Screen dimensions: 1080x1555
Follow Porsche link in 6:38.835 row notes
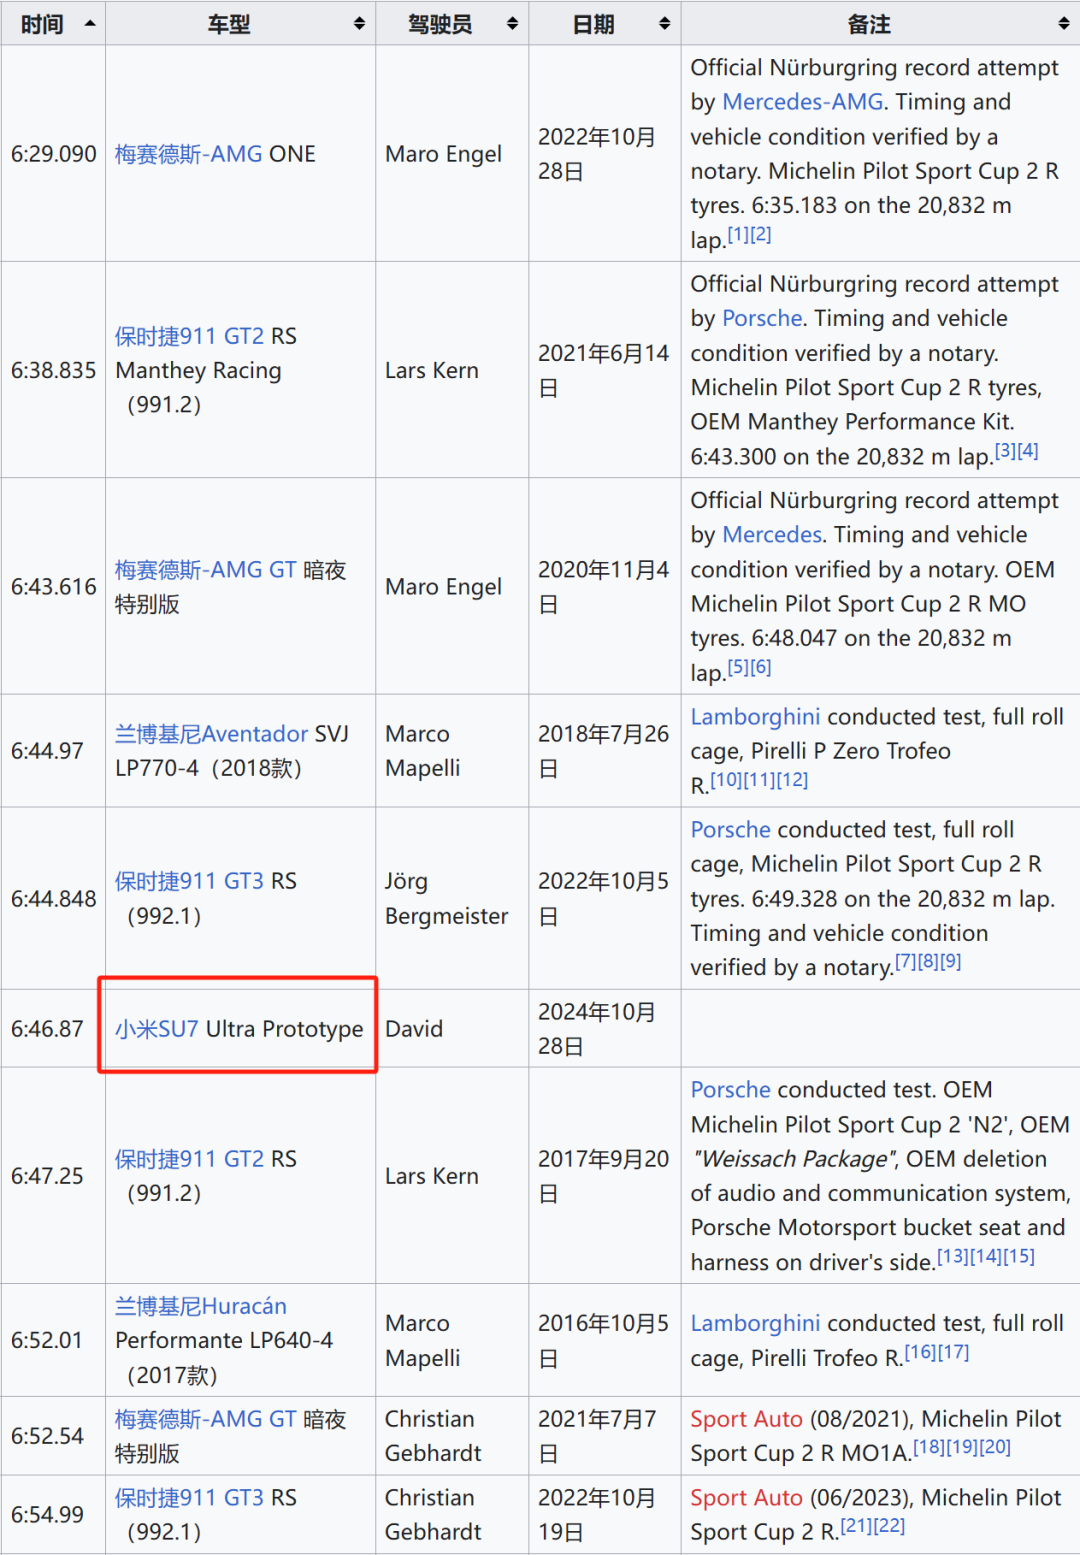pyautogui.click(x=762, y=318)
